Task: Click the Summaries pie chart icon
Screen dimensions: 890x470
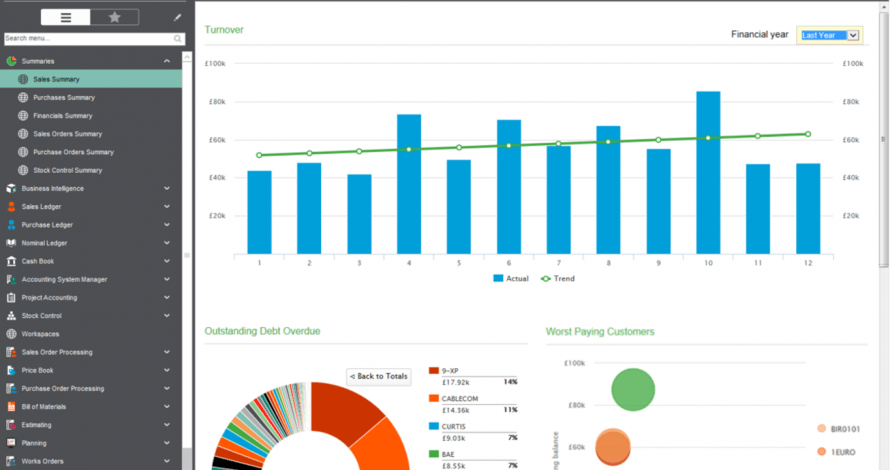Action: 11,61
